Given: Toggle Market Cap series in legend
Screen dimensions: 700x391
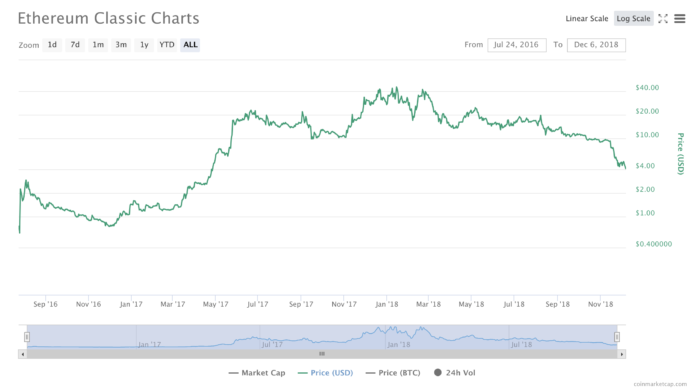Looking at the screenshot, I should tap(257, 373).
